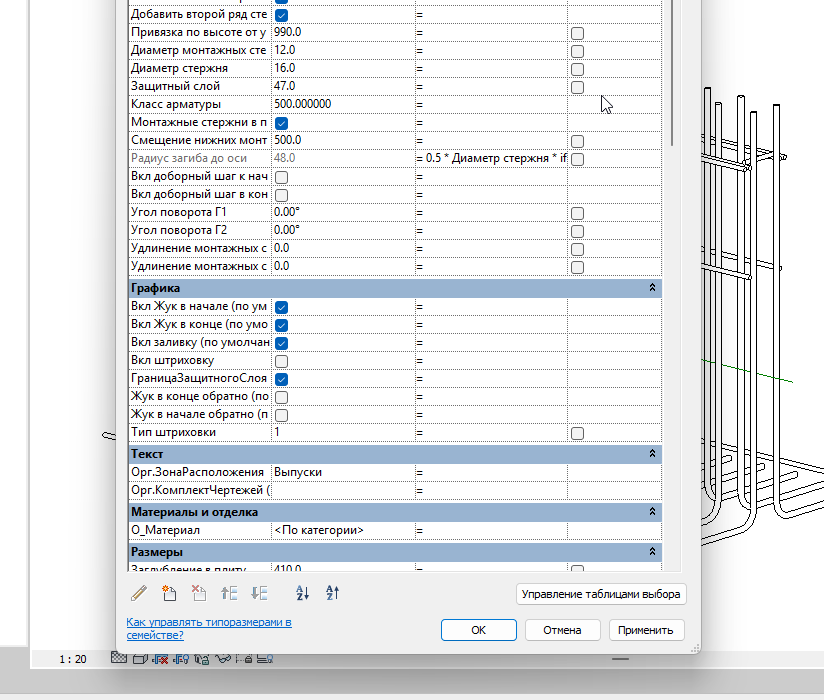Open link about managing family types
824x700 pixels.
[x=209, y=629]
